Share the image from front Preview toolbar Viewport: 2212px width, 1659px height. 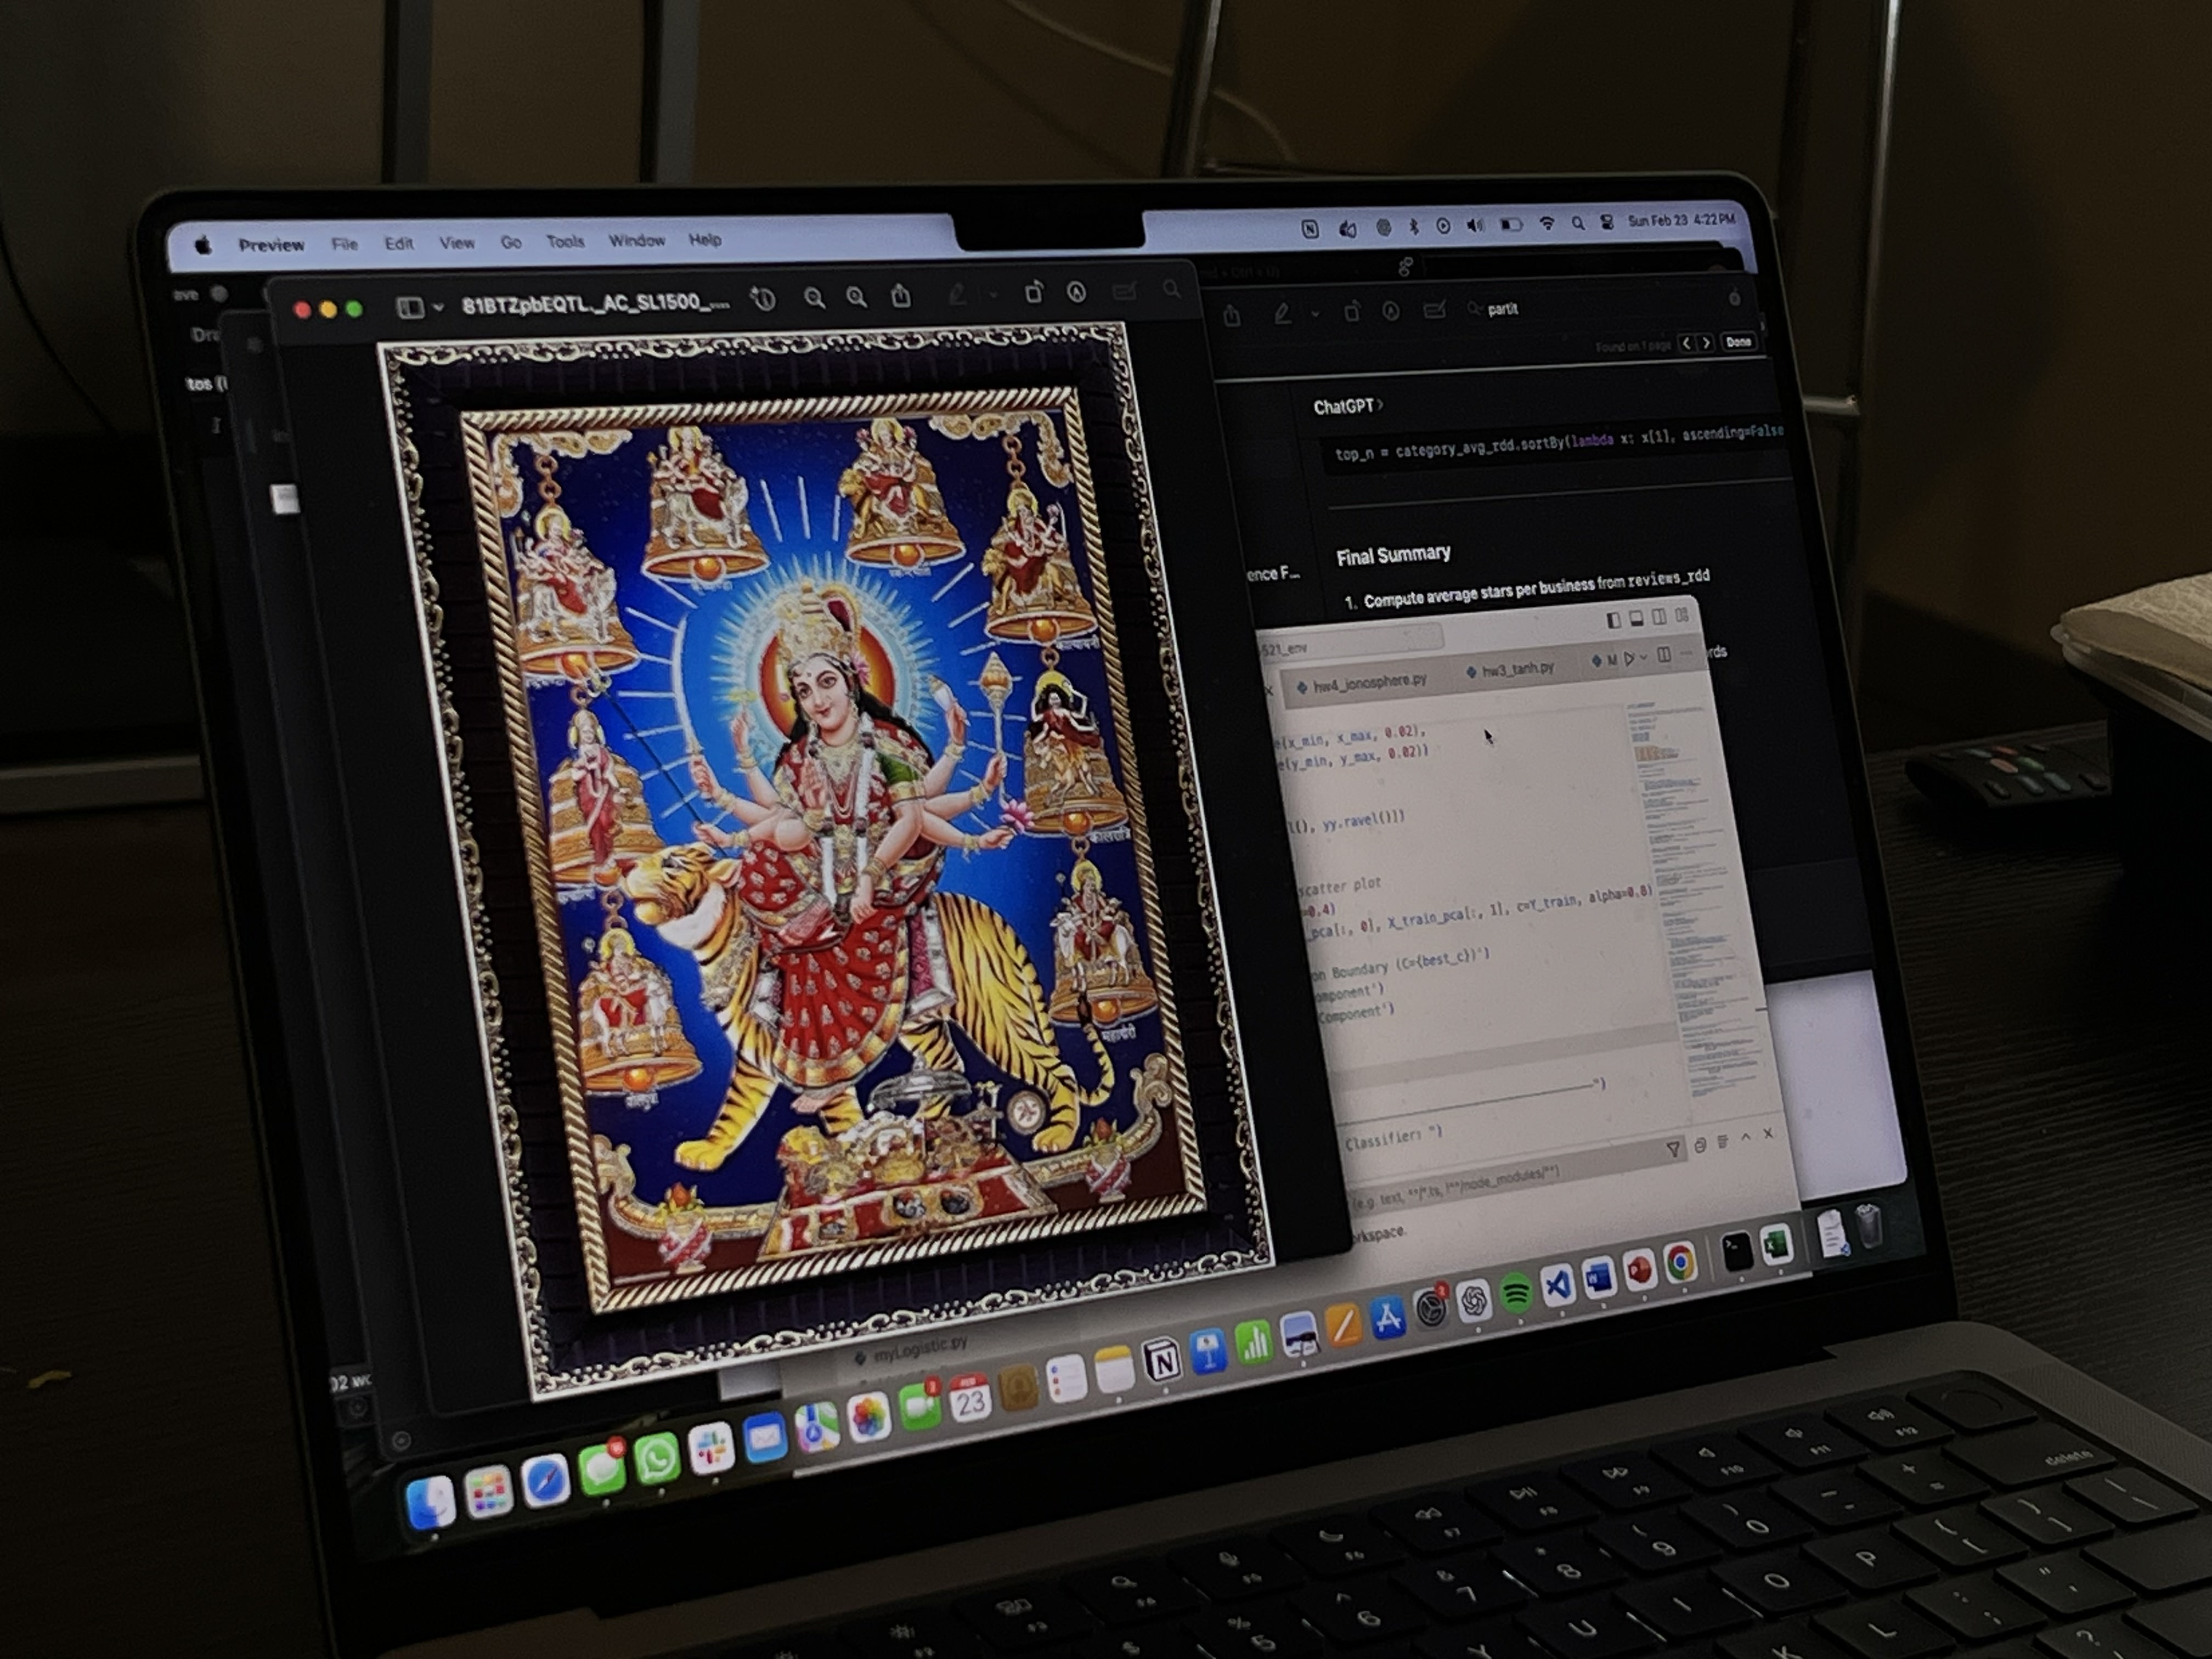pos(901,296)
